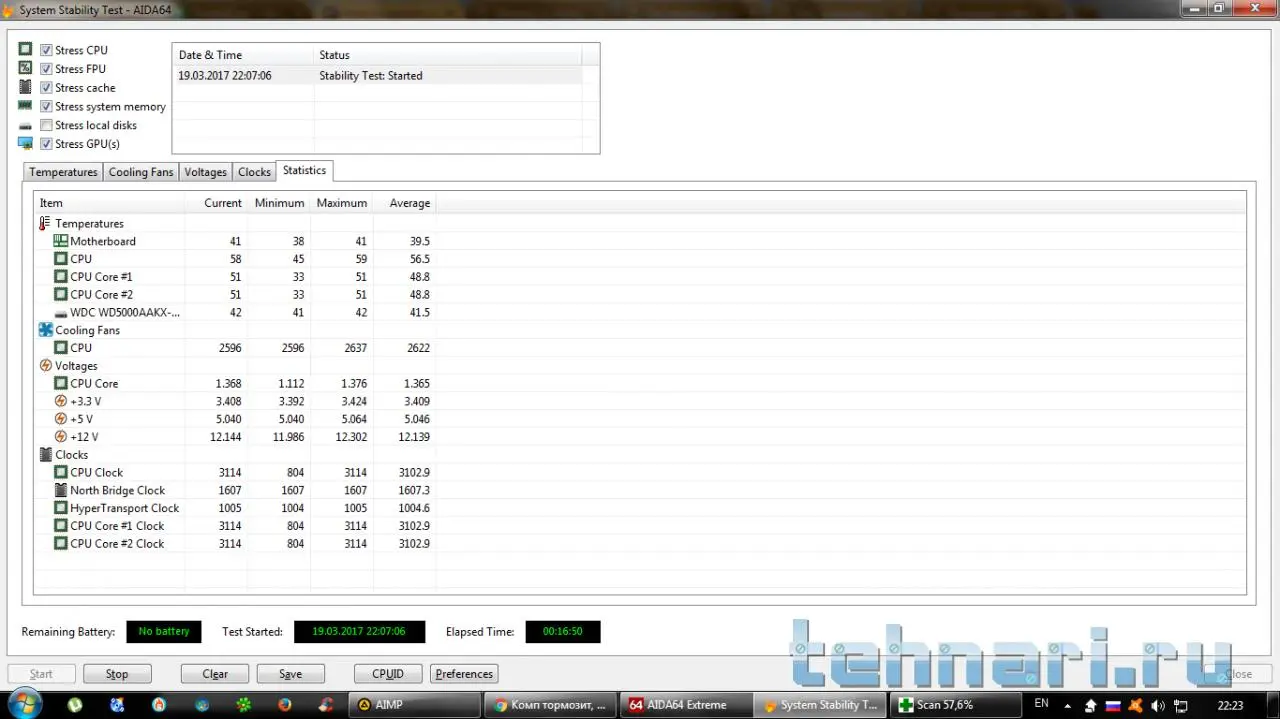
Task: Open Preferences dialog button
Action: pyautogui.click(x=464, y=674)
